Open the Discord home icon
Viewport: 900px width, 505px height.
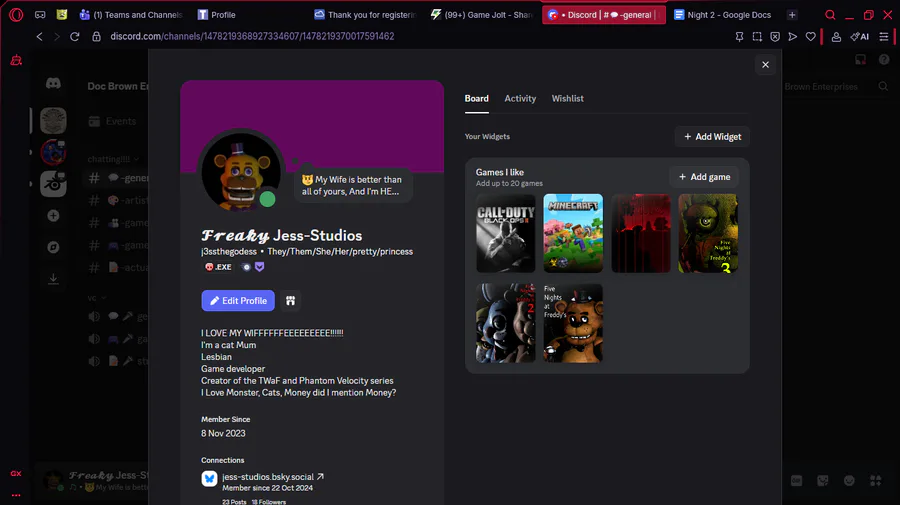tap(53, 84)
